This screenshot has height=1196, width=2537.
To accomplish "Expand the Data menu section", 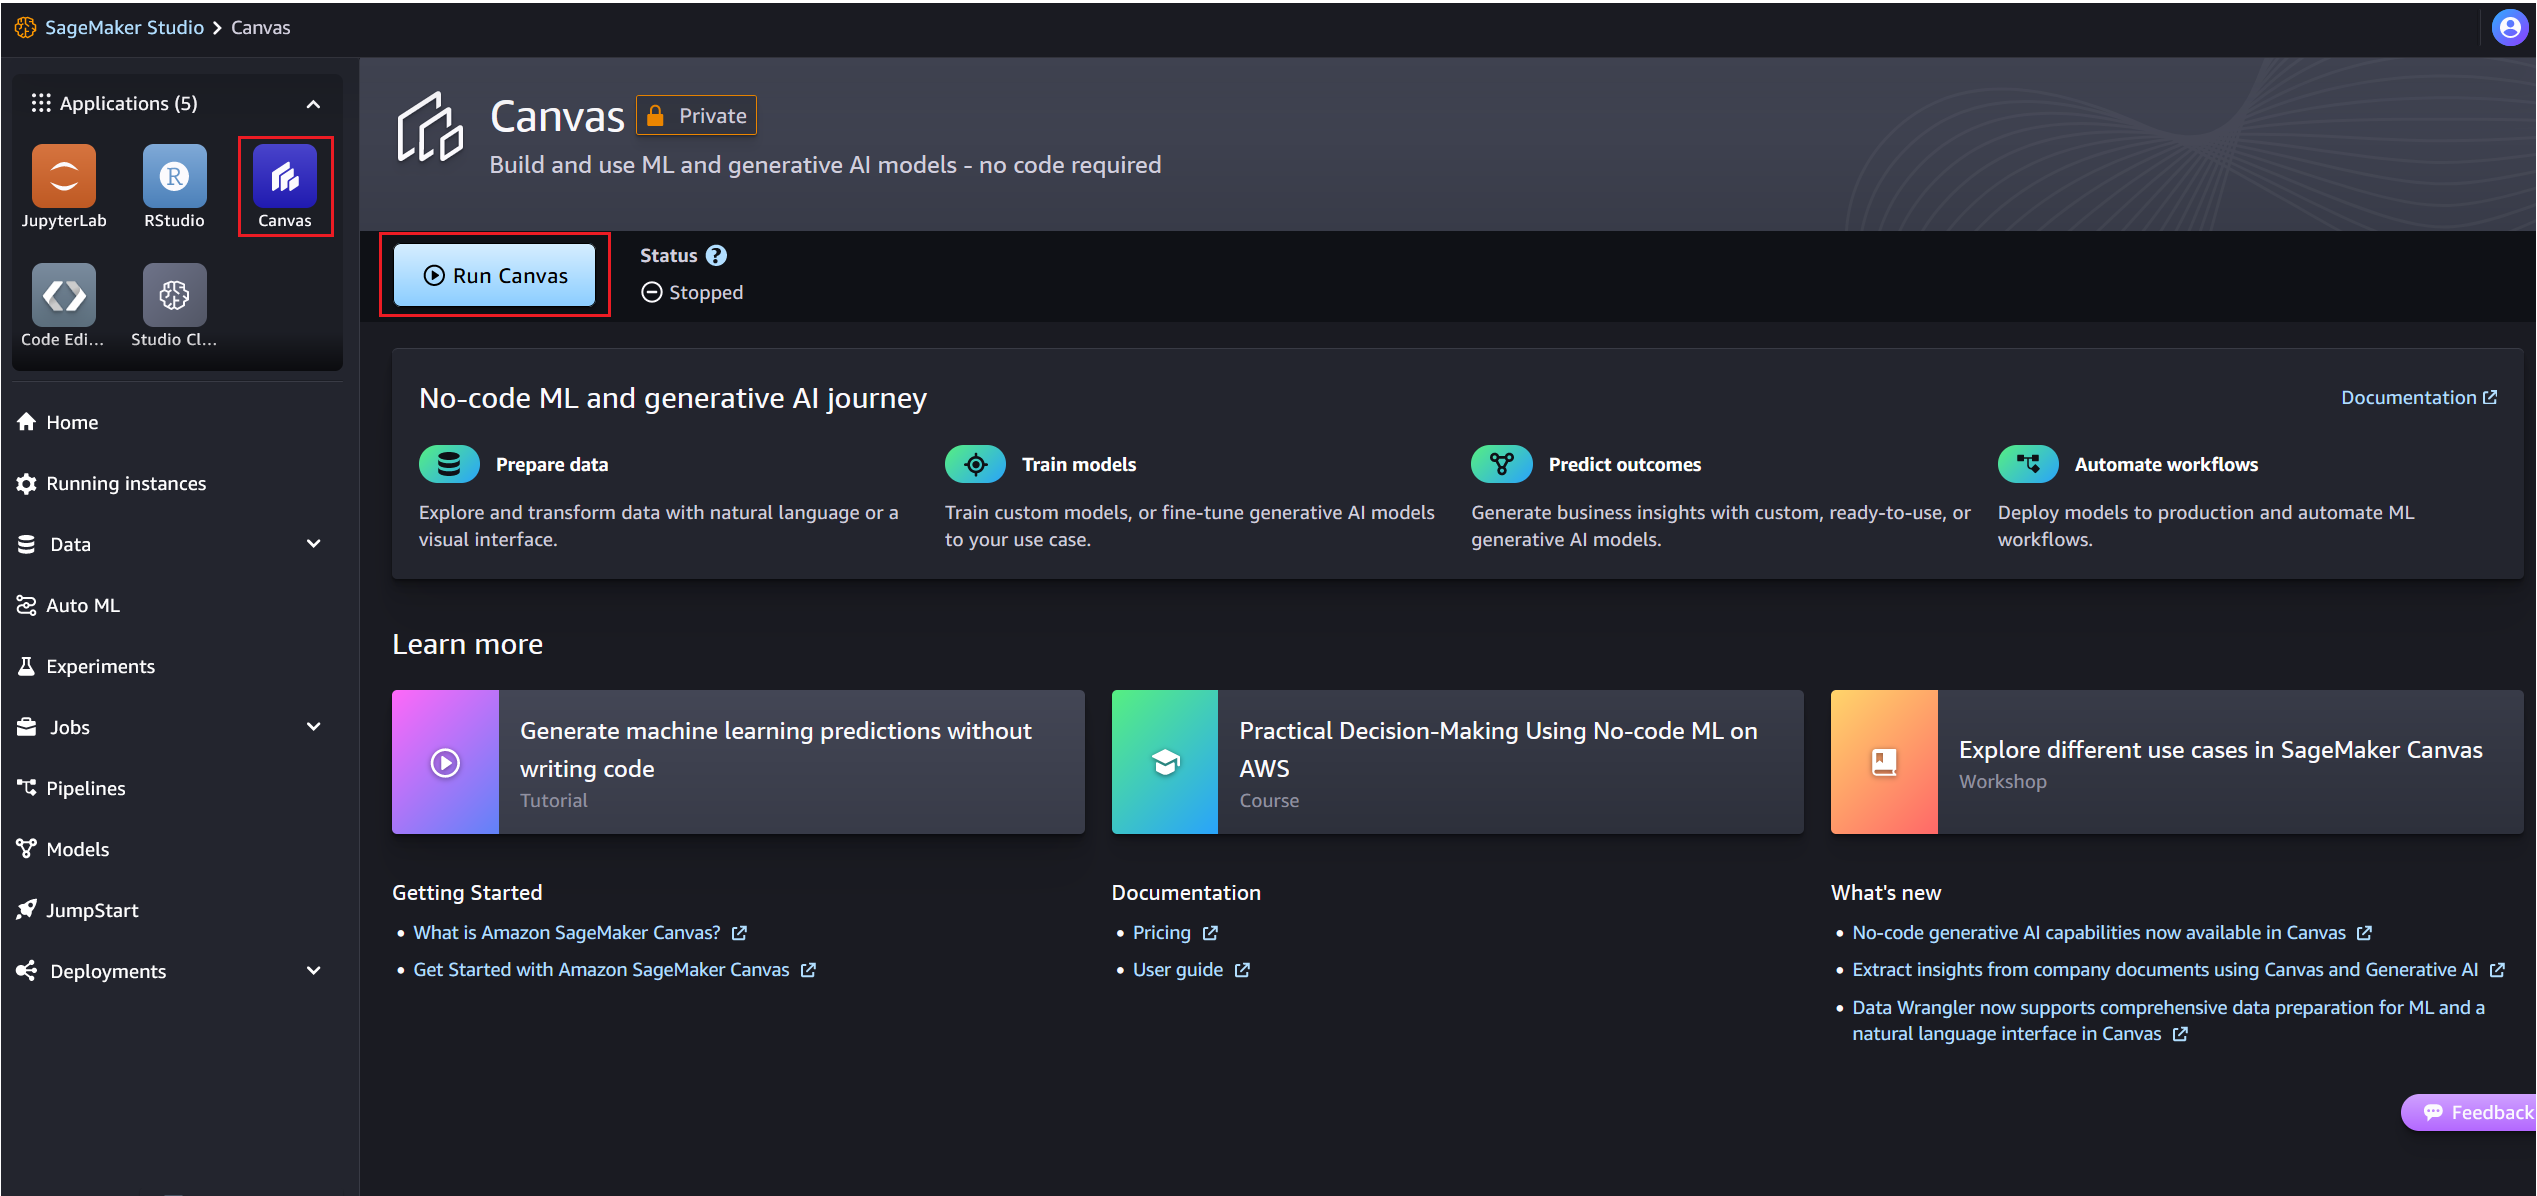I will 313,544.
